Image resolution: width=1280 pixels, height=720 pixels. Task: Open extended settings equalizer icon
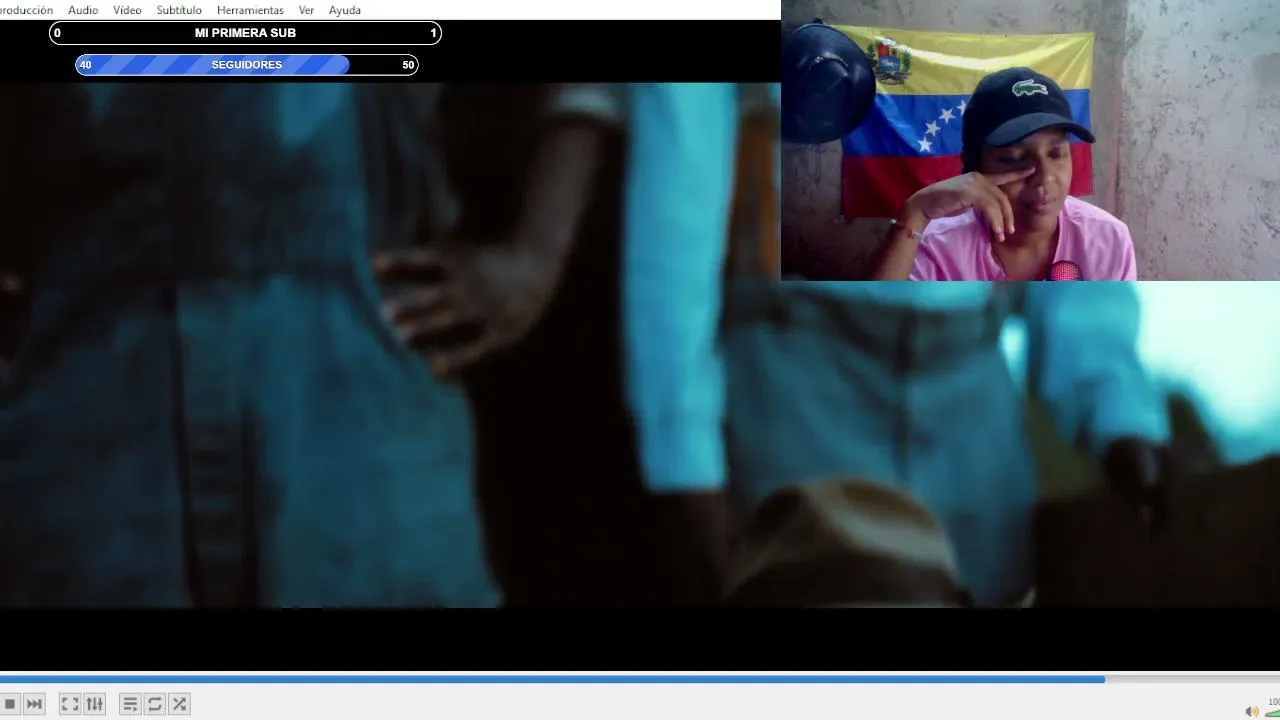pyautogui.click(x=95, y=704)
